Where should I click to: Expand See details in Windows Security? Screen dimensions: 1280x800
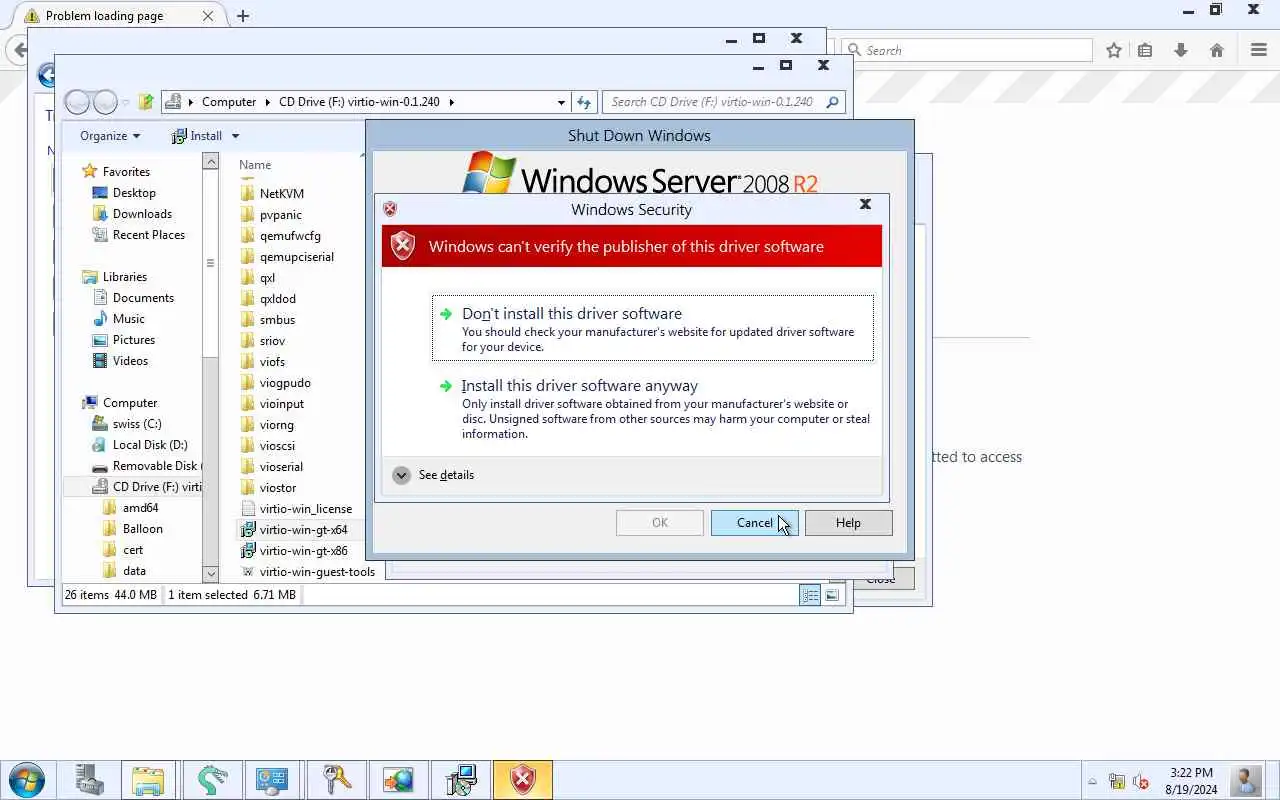point(433,475)
